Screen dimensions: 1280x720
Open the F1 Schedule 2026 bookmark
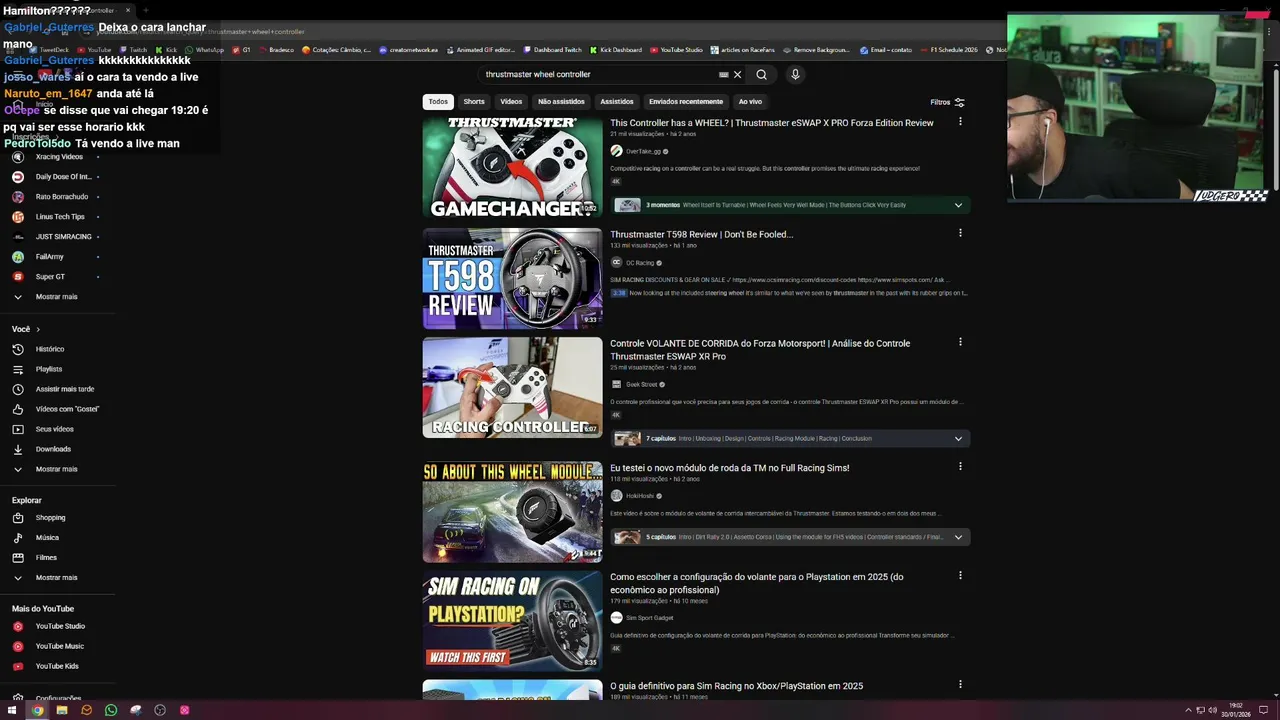[949, 49]
